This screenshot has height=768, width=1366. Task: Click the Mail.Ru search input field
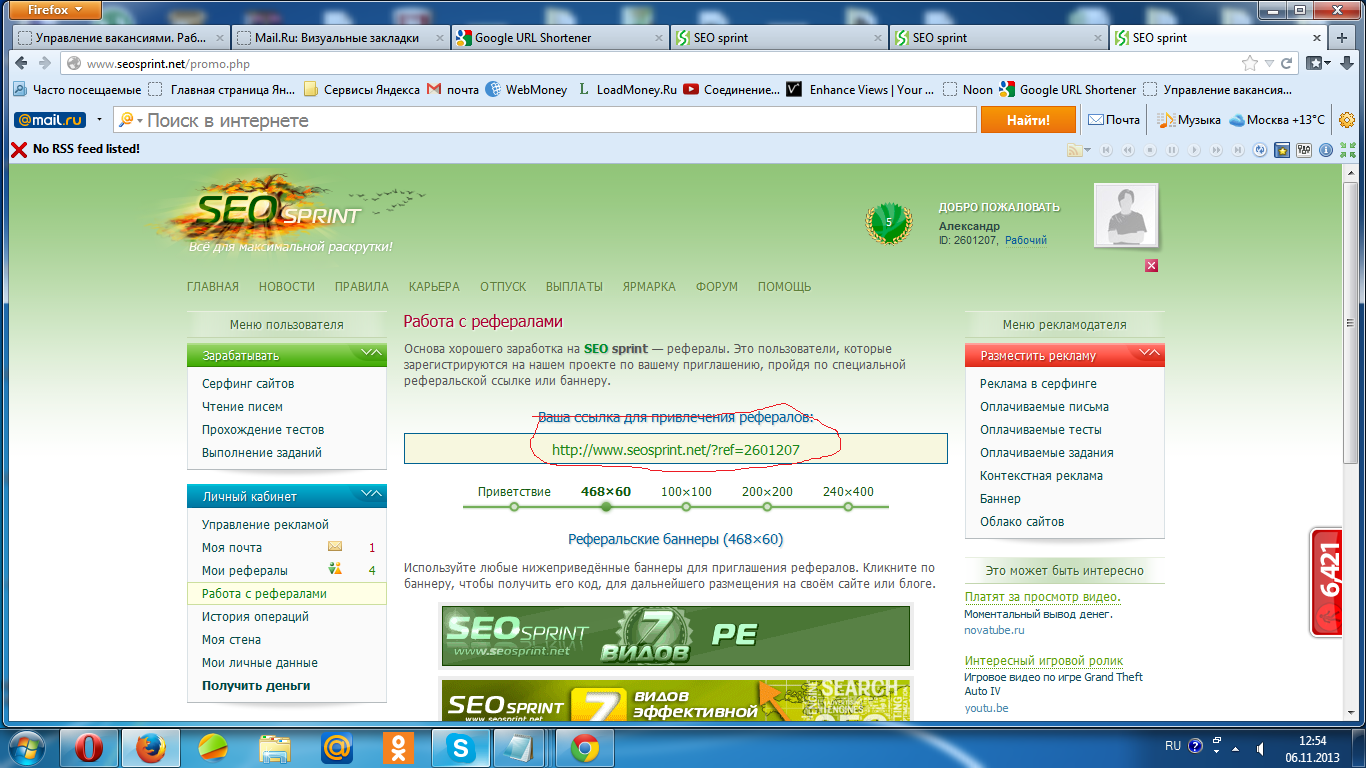click(545, 120)
